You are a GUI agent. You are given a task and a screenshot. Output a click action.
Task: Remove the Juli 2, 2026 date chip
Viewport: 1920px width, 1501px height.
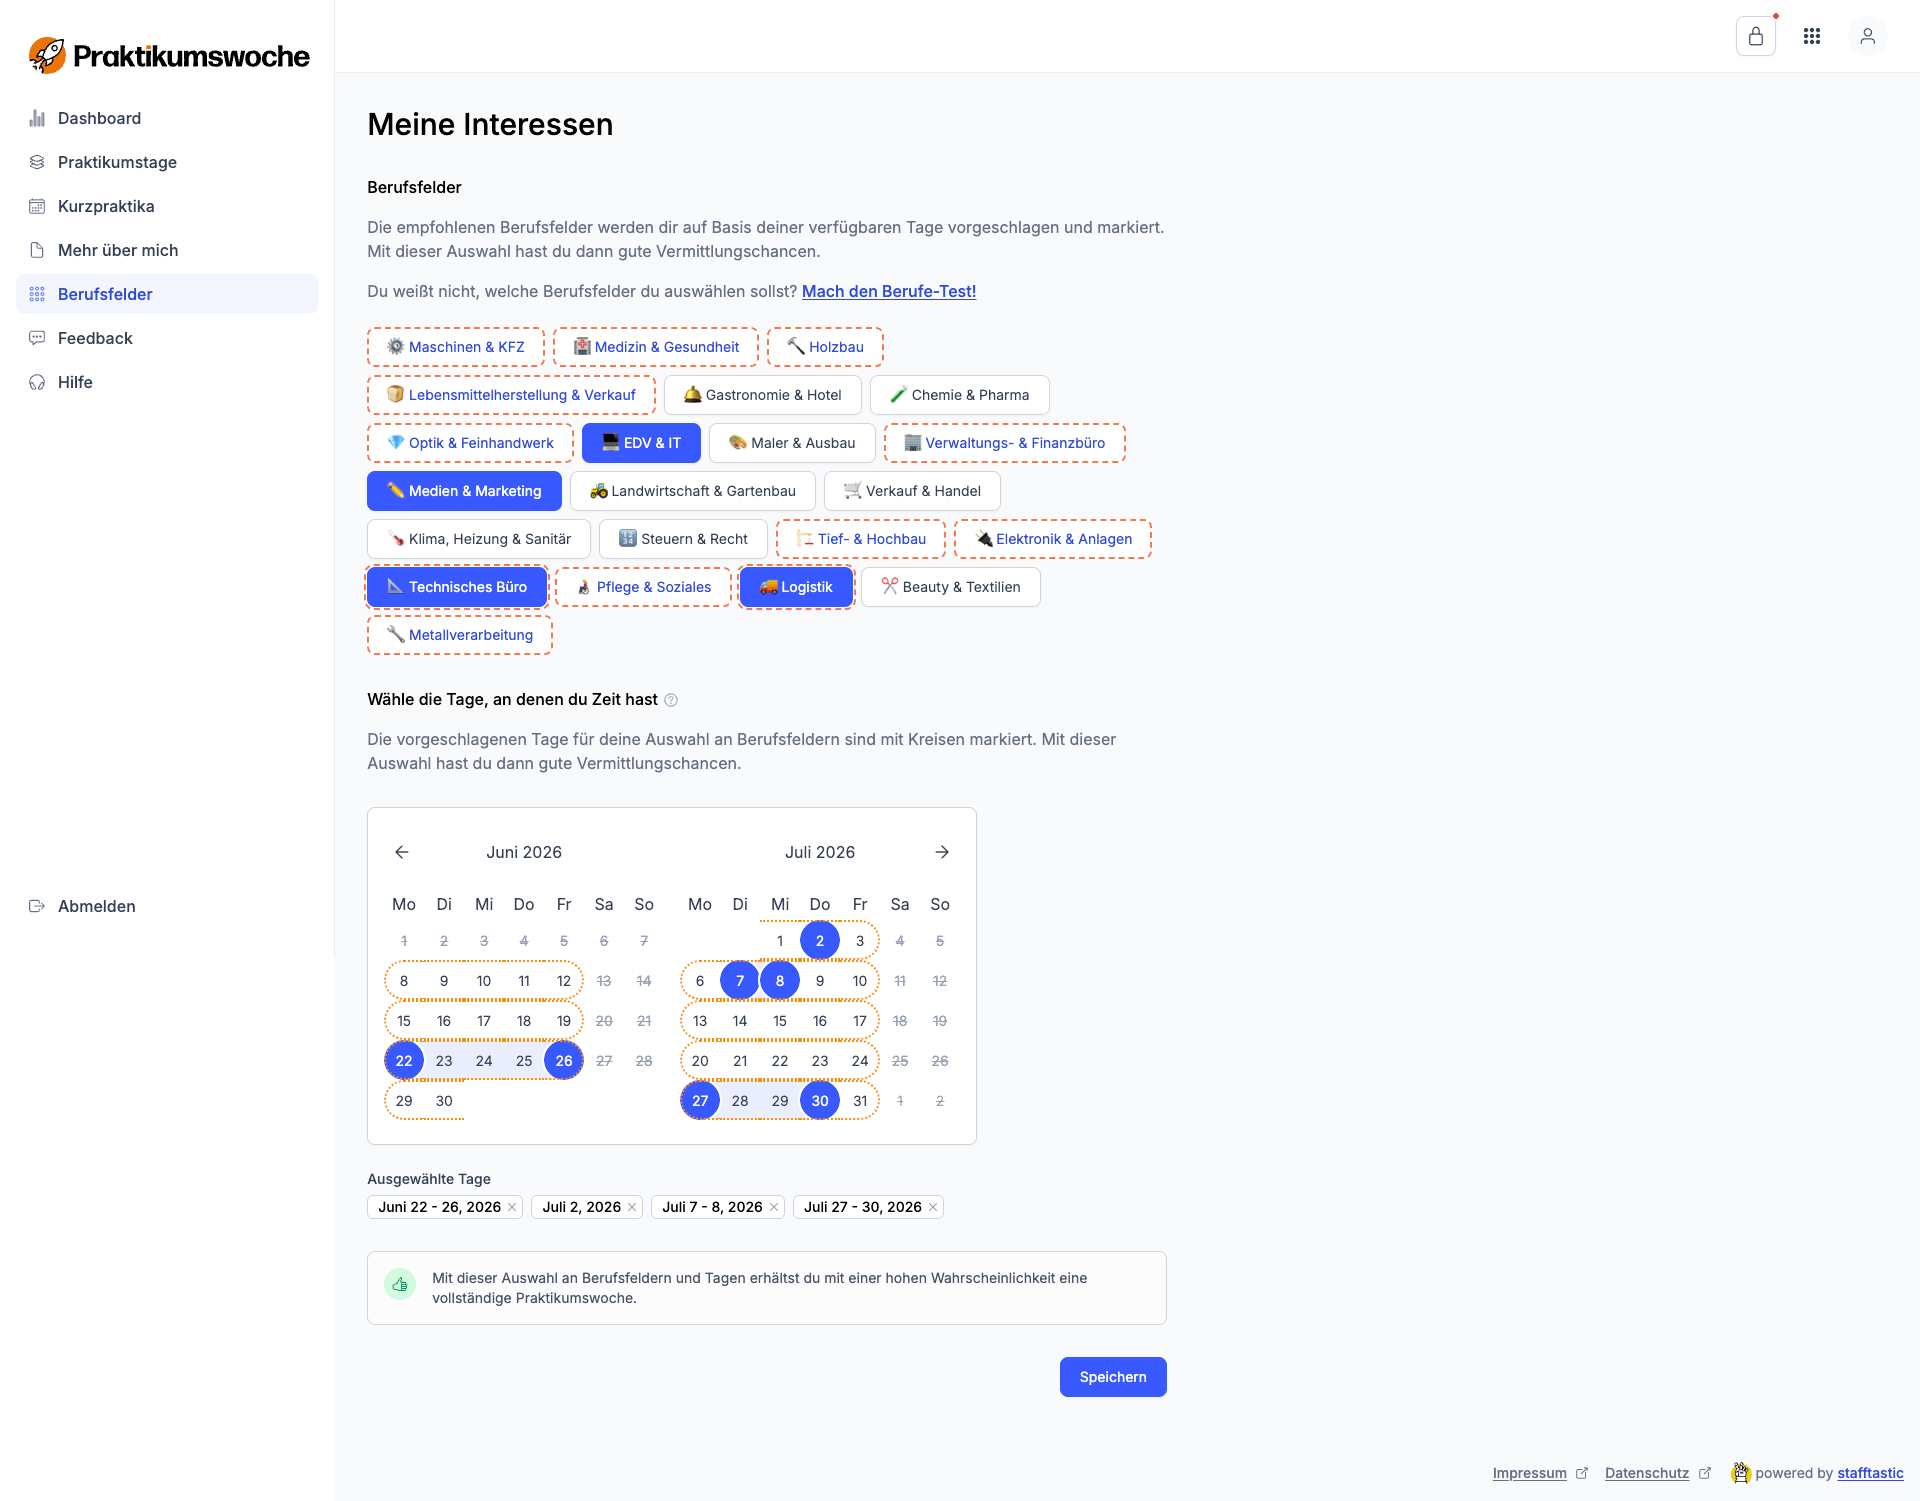tap(632, 1207)
